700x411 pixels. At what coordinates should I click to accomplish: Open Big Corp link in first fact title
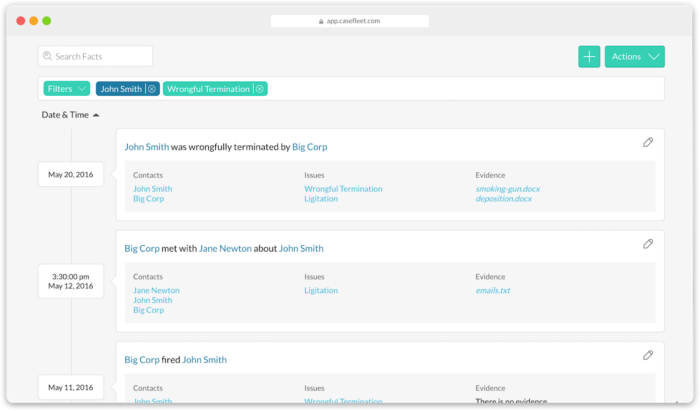click(x=309, y=147)
